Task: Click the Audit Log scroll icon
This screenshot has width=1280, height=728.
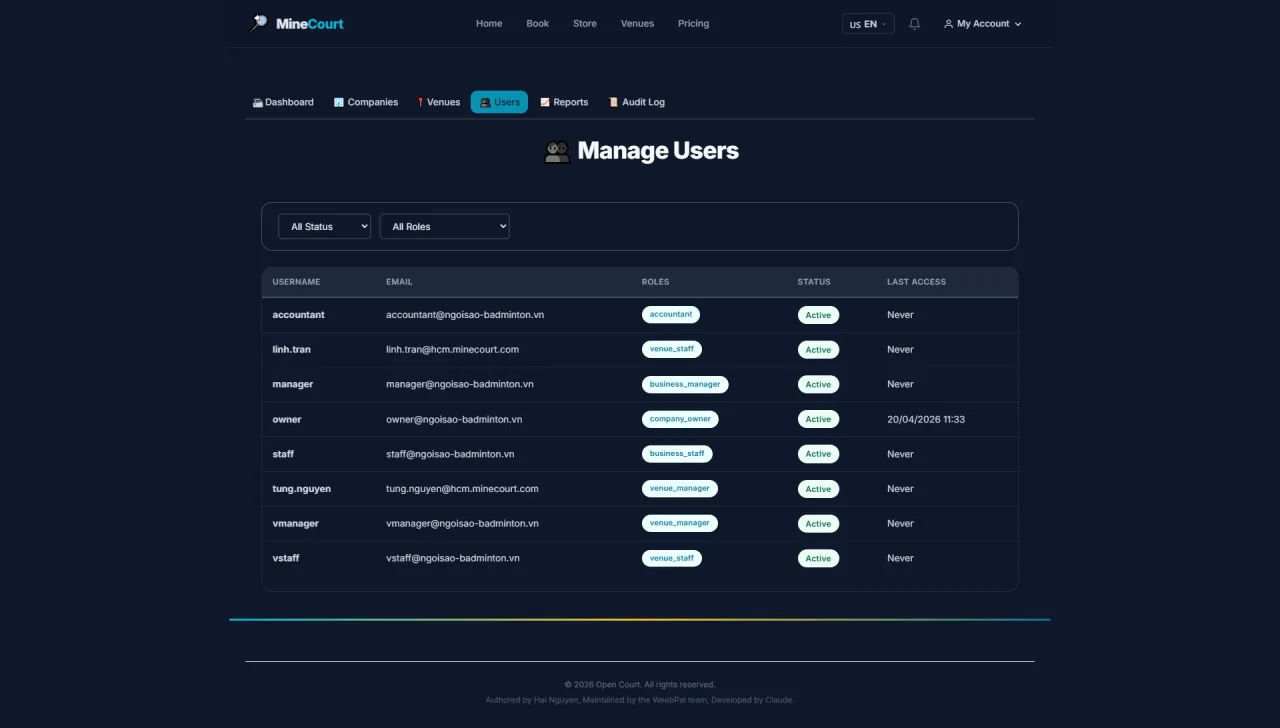Action: [614, 102]
